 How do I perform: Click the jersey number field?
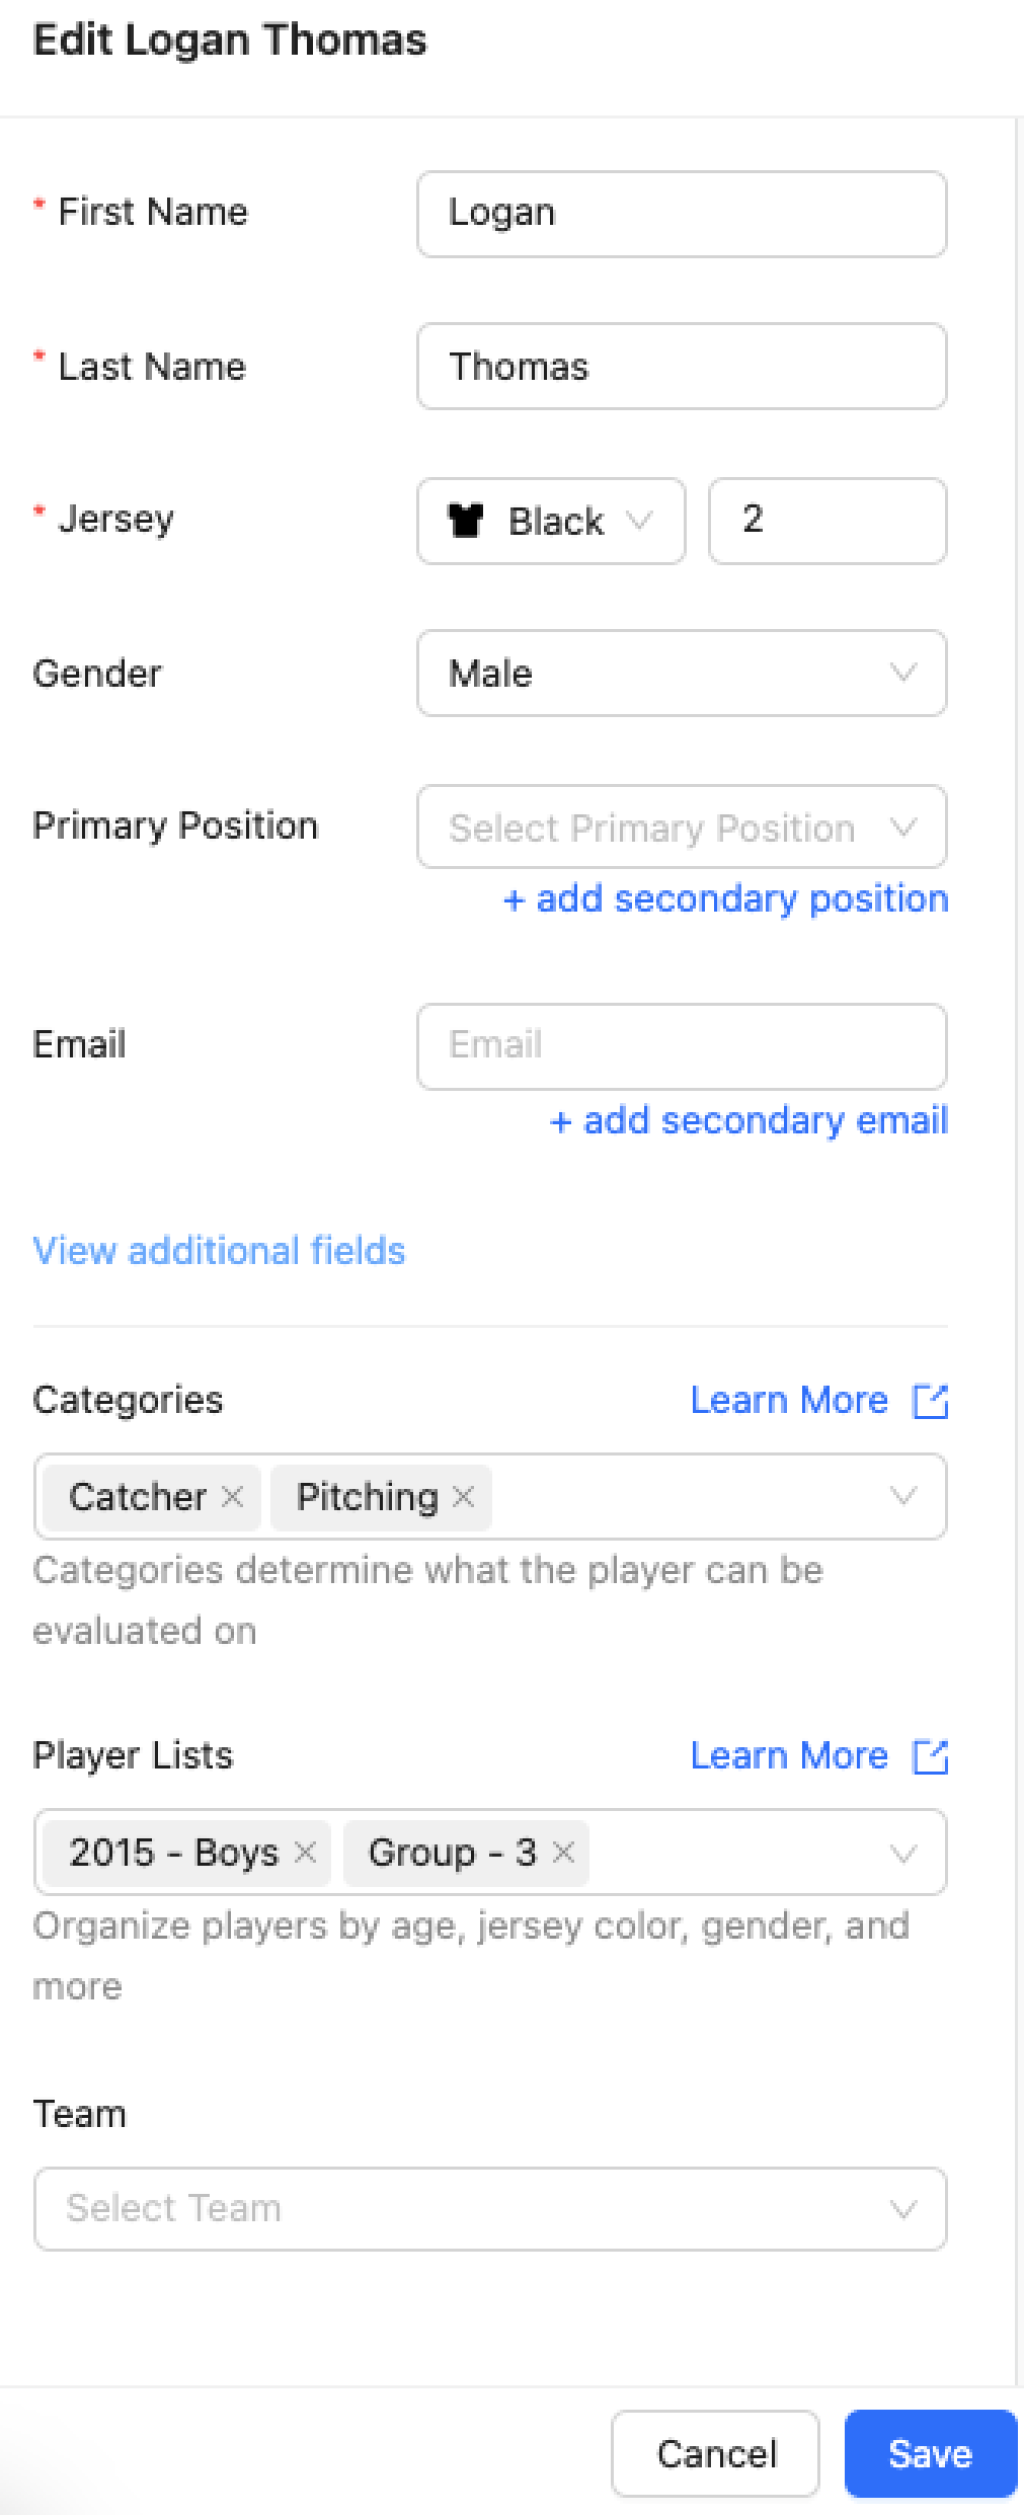pos(827,521)
